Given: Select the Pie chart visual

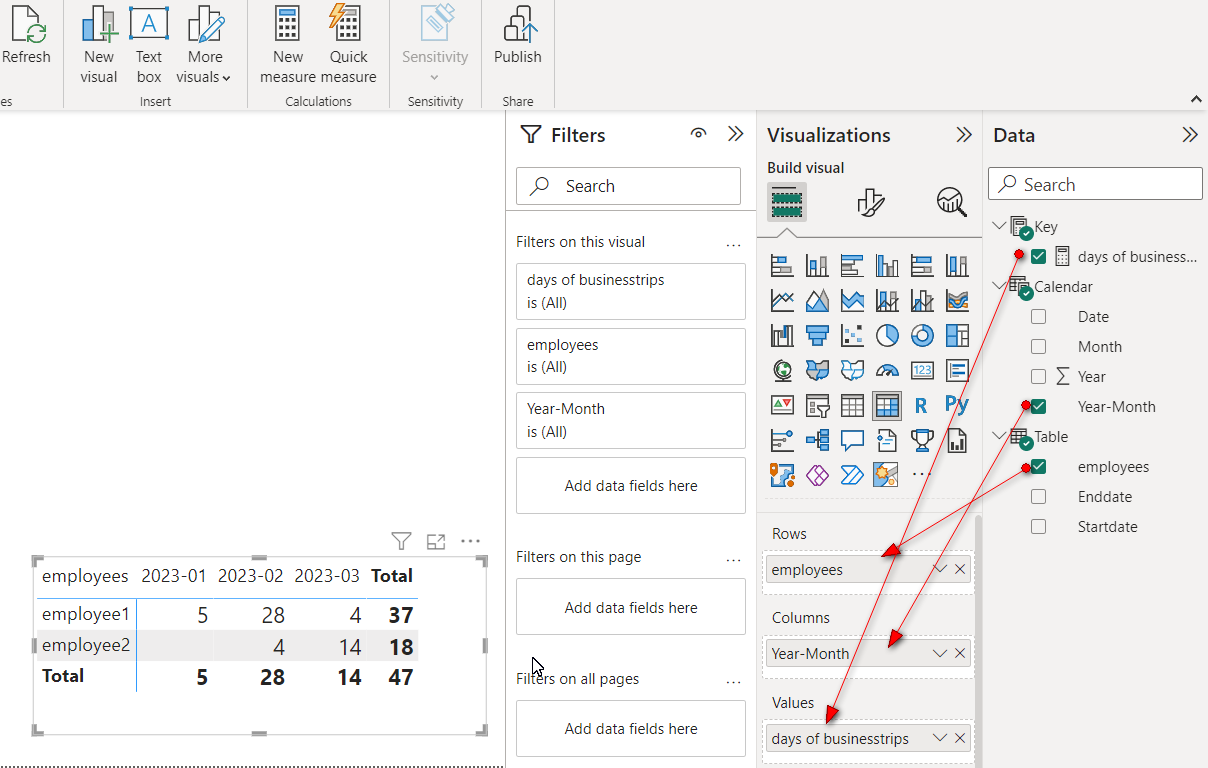Looking at the screenshot, I should 887,335.
